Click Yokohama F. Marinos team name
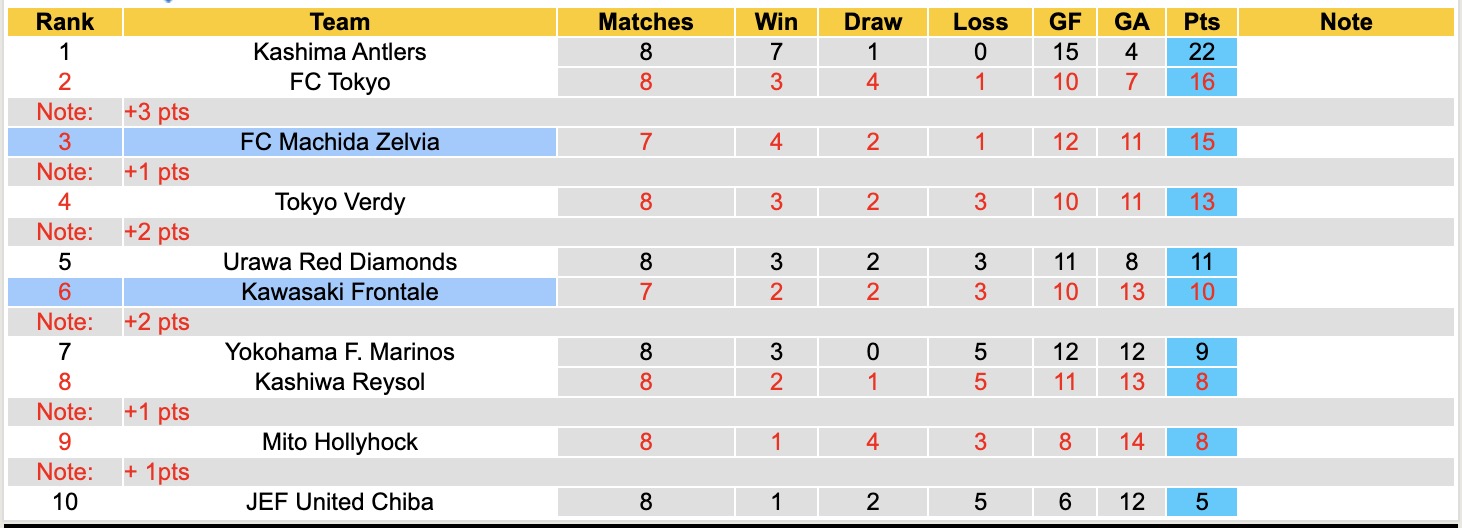This screenshot has height=528, width=1462. [339, 352]
